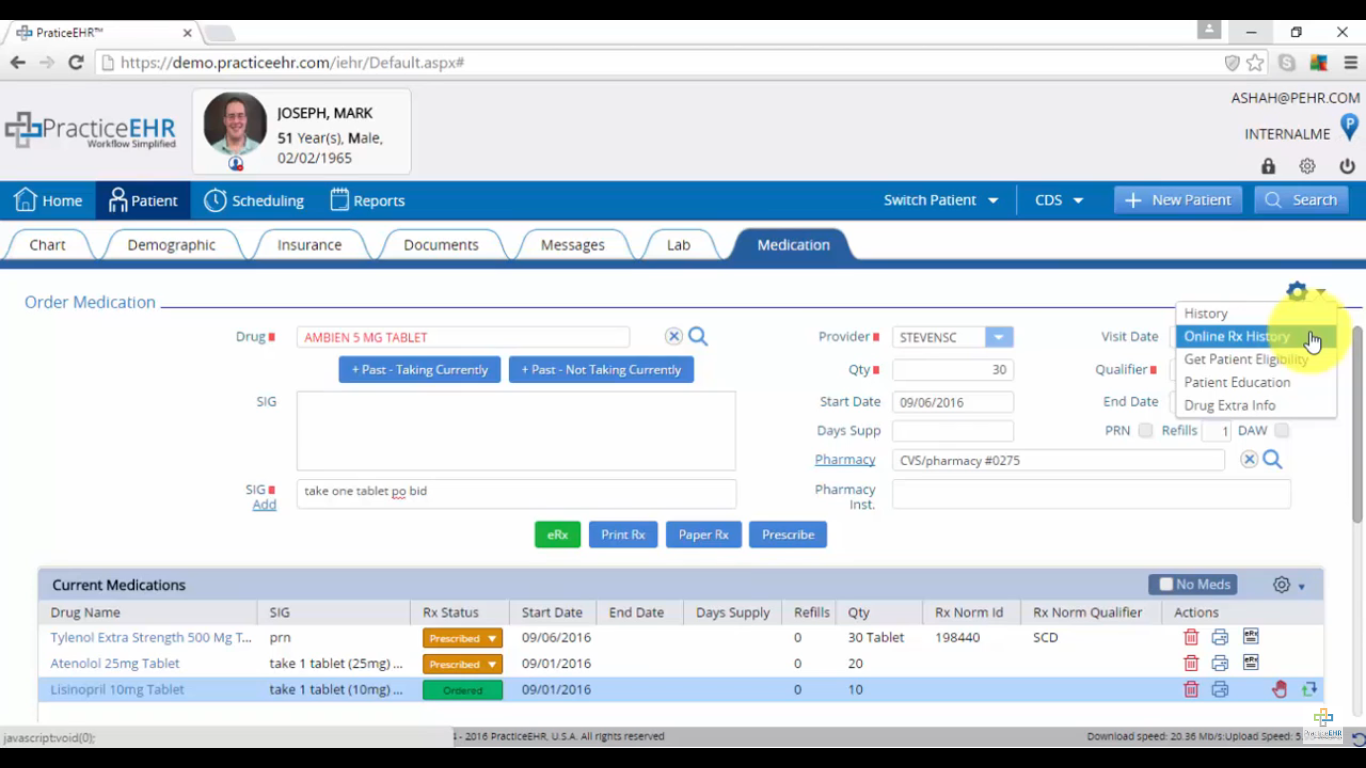This screenshot has height=768, width=1366.
Task: Open the lock icon in top right
Action: 1268,167
